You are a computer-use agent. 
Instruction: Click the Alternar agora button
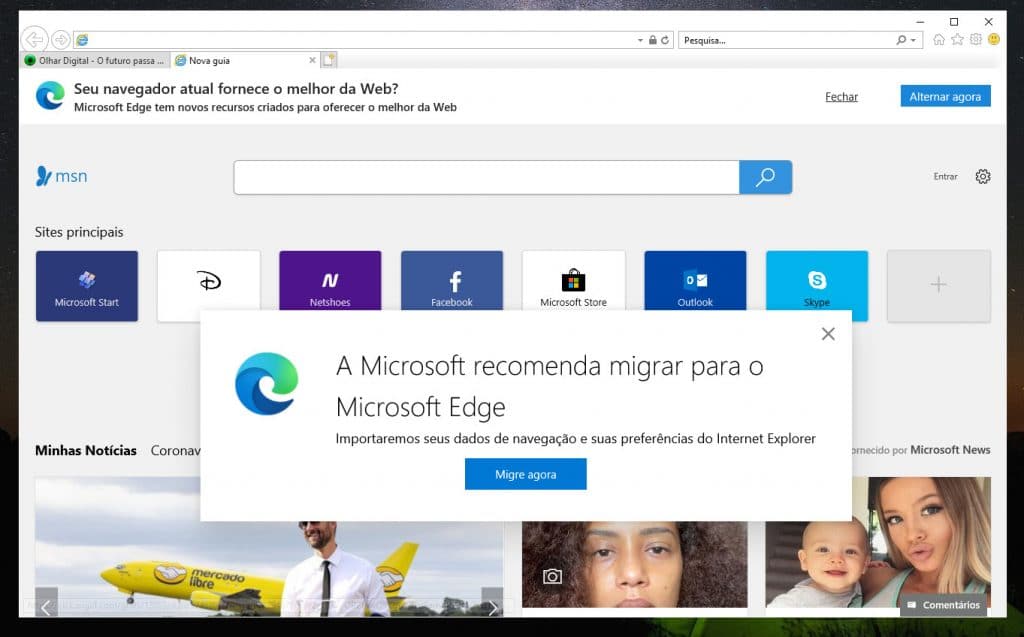(x=945, y=96)
